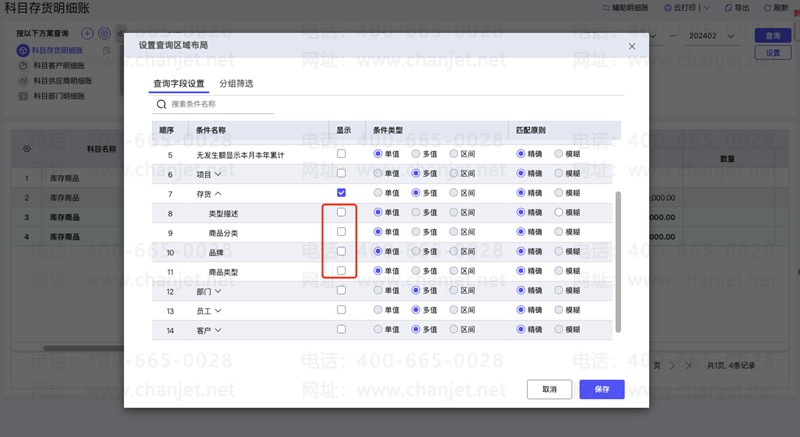Select 模糊 radio for 客户 row
The height and width of the screenshot is (437, 800).
559,329
